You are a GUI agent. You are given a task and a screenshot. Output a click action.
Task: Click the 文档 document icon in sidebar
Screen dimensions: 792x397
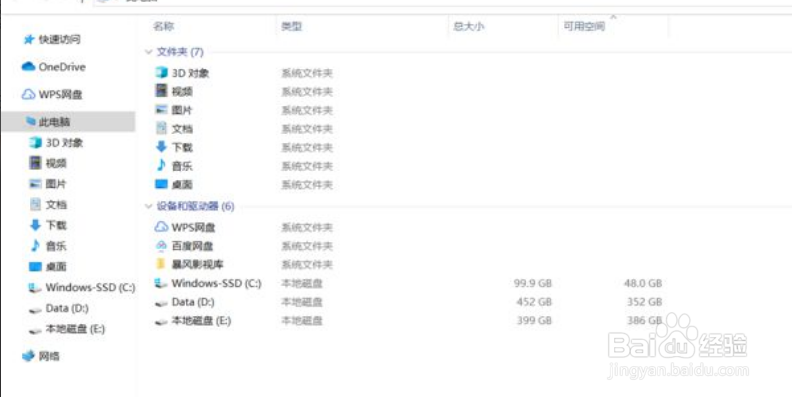[x=35, y=205]
